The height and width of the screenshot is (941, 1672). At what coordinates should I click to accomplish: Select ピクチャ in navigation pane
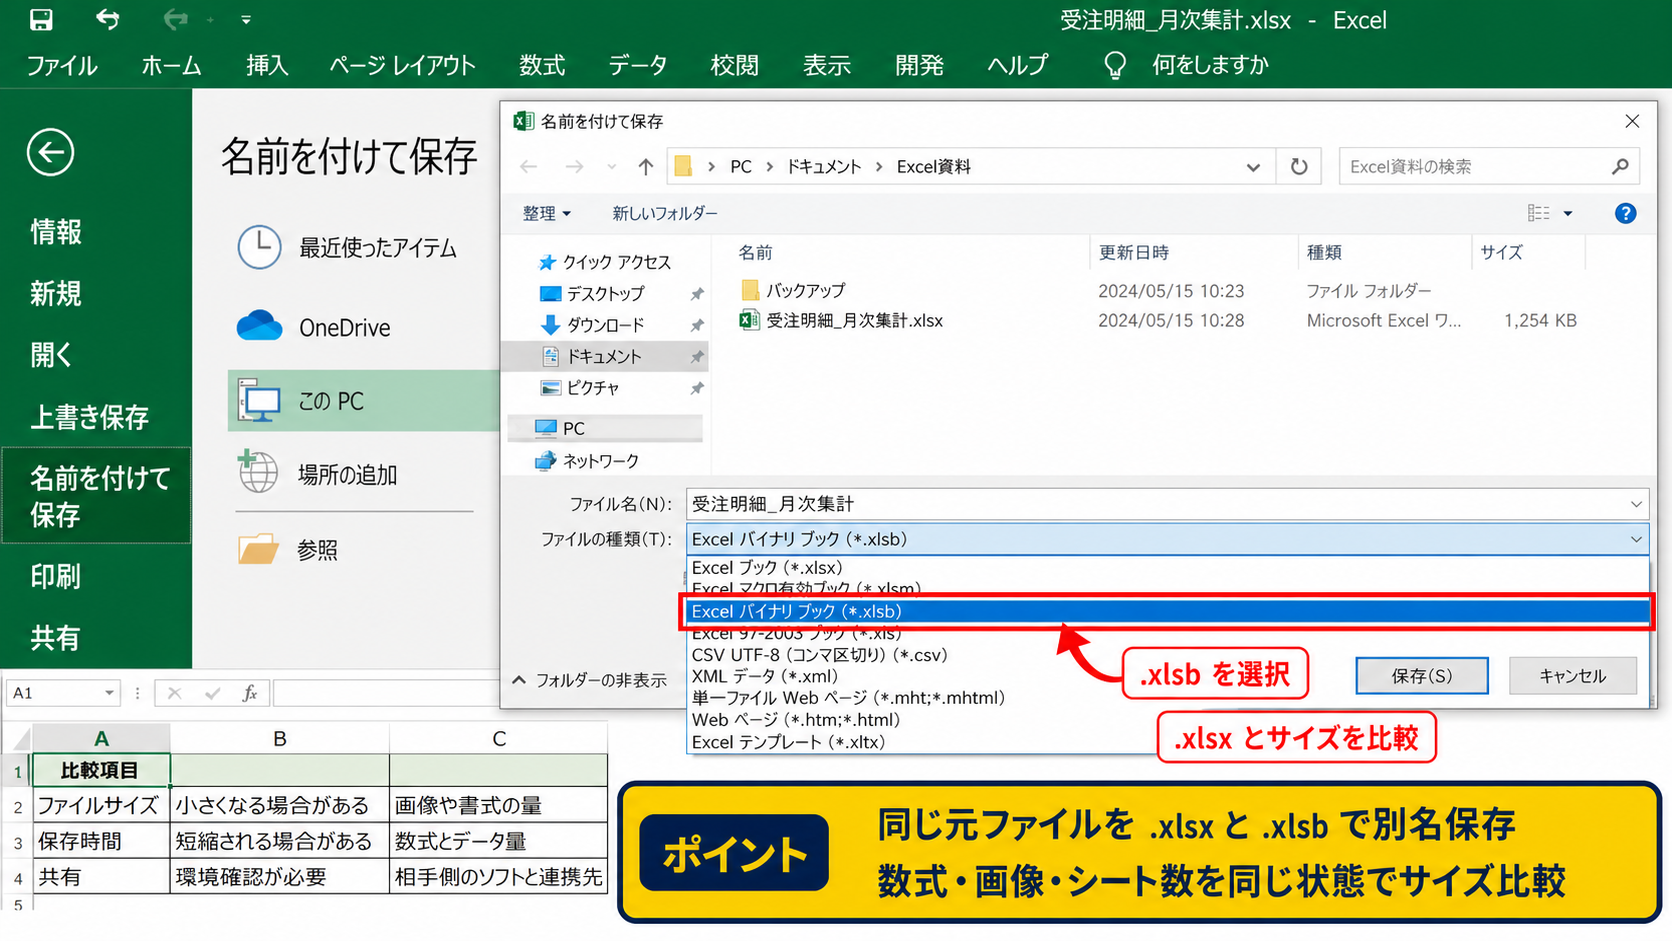(580, 388)
